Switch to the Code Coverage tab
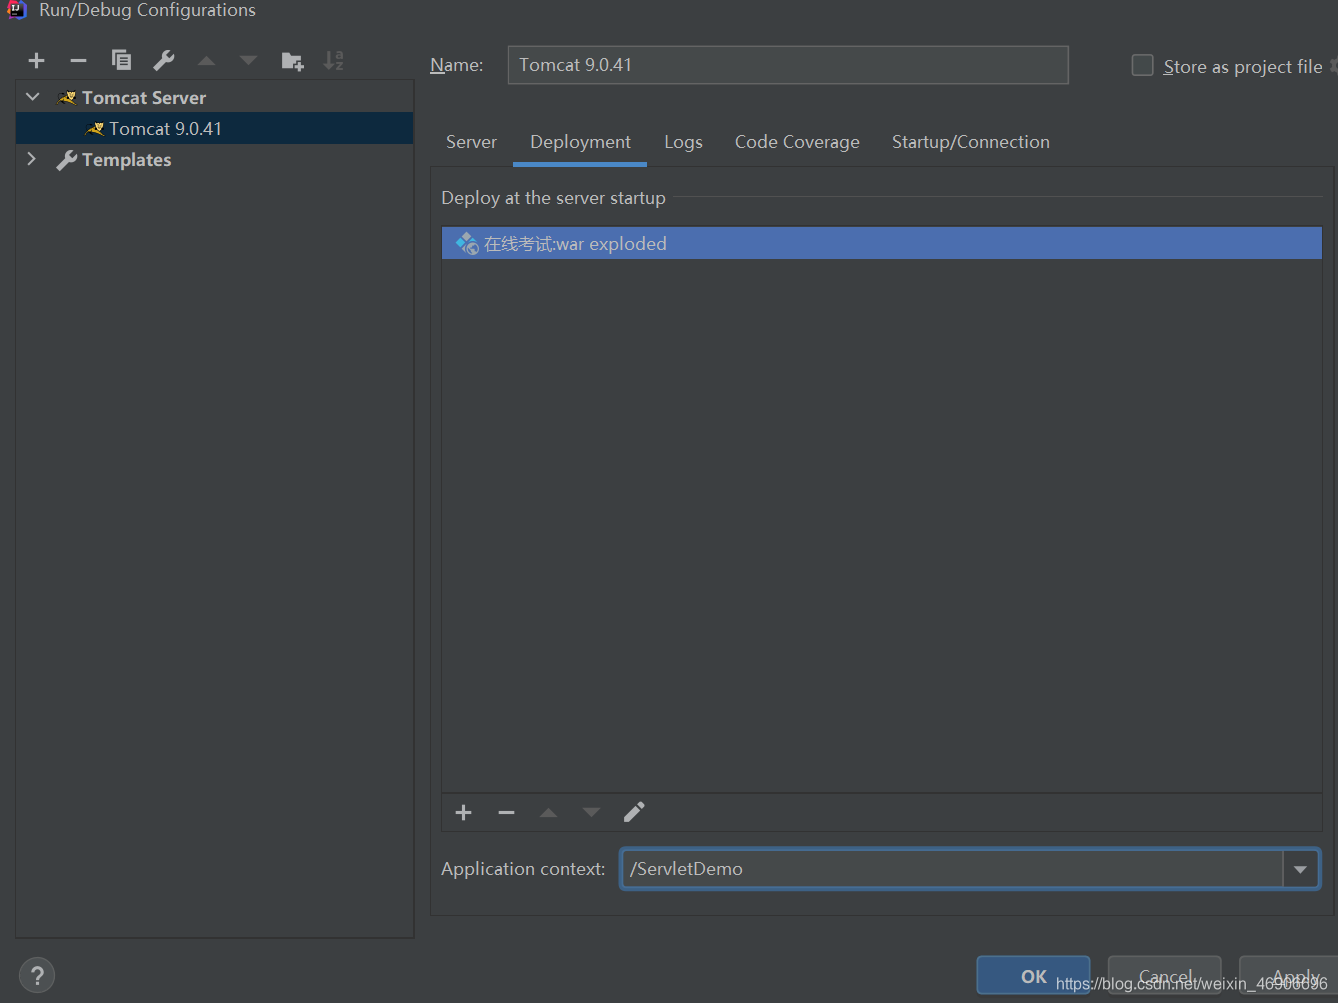The height and width of the screenshot is (1003, 1338). pos(797,142)
